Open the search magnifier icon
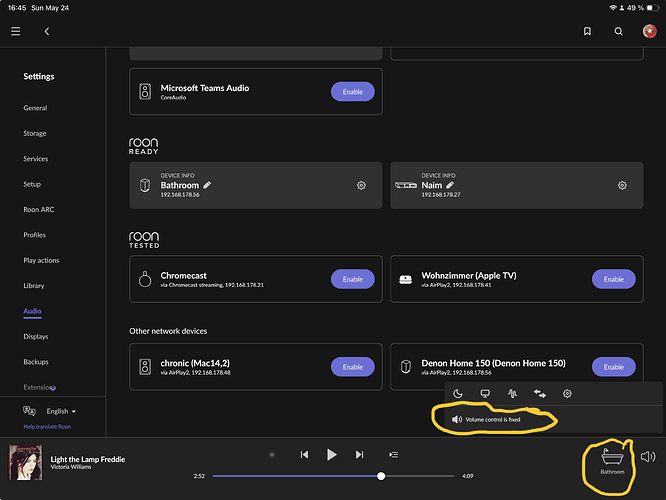This screenshot has height=500, width=666. pyautogui.click(x=618, y=31)
